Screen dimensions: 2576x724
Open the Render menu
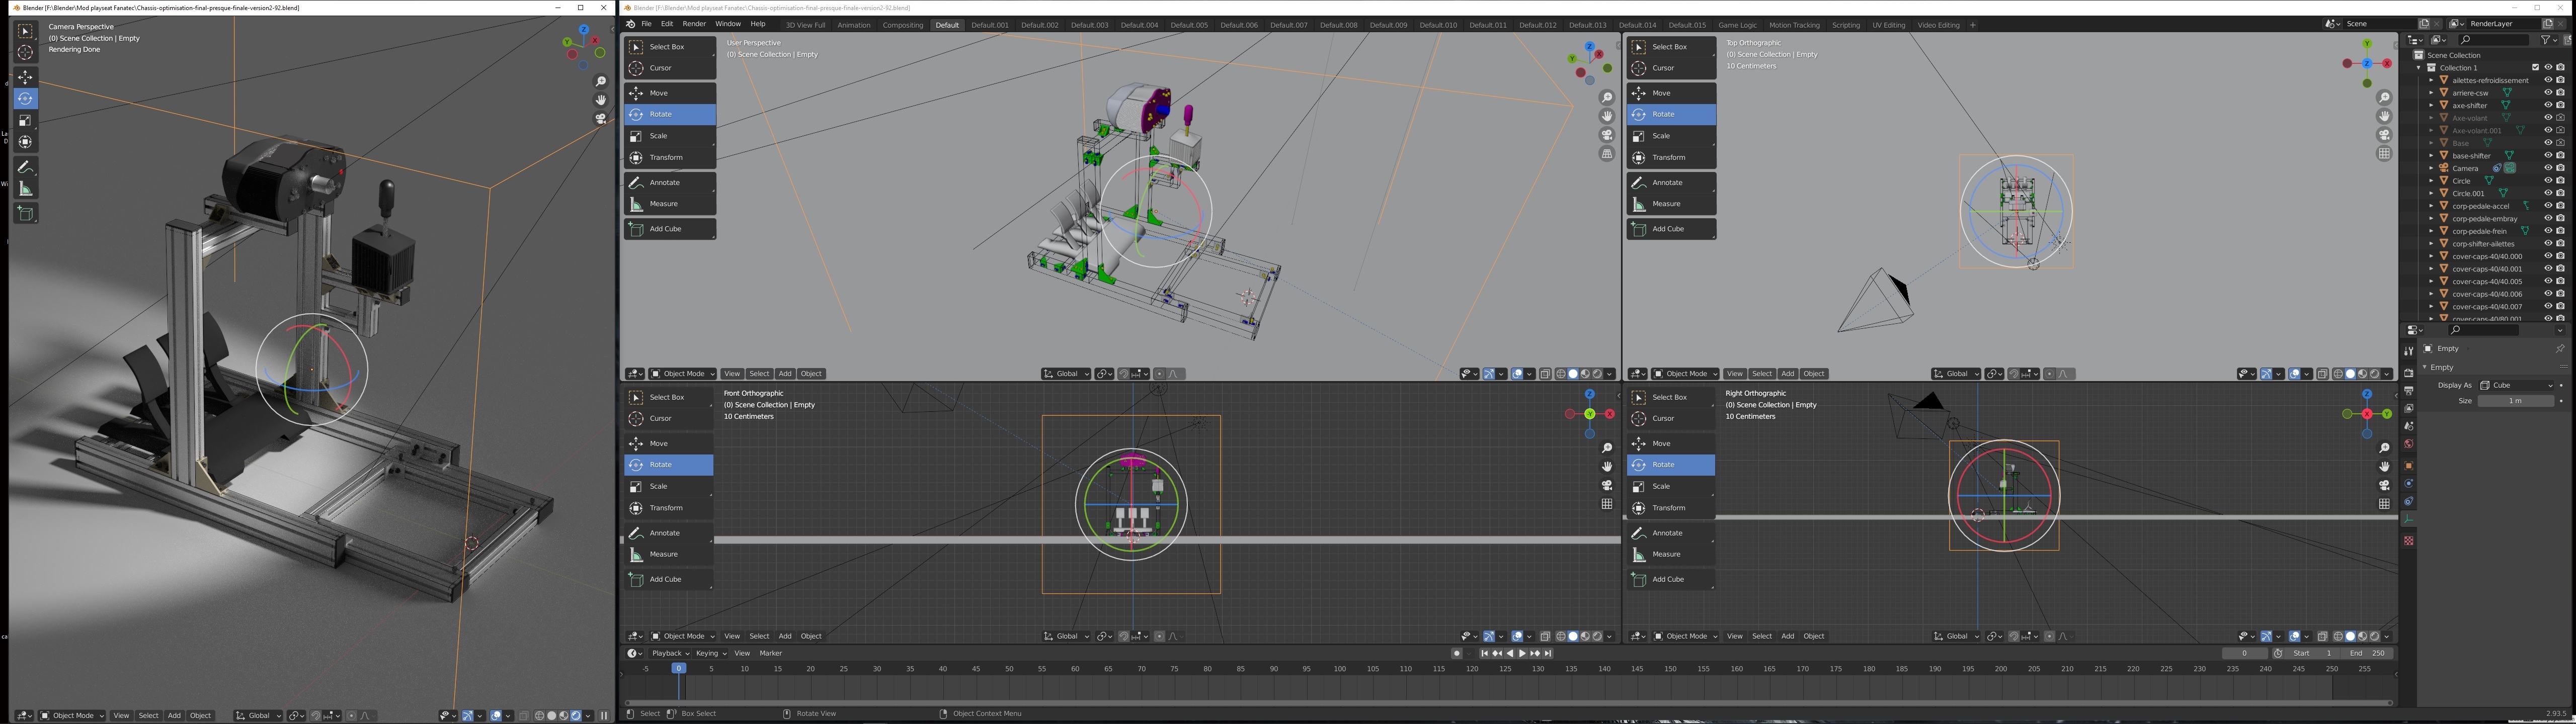point(694,24)
